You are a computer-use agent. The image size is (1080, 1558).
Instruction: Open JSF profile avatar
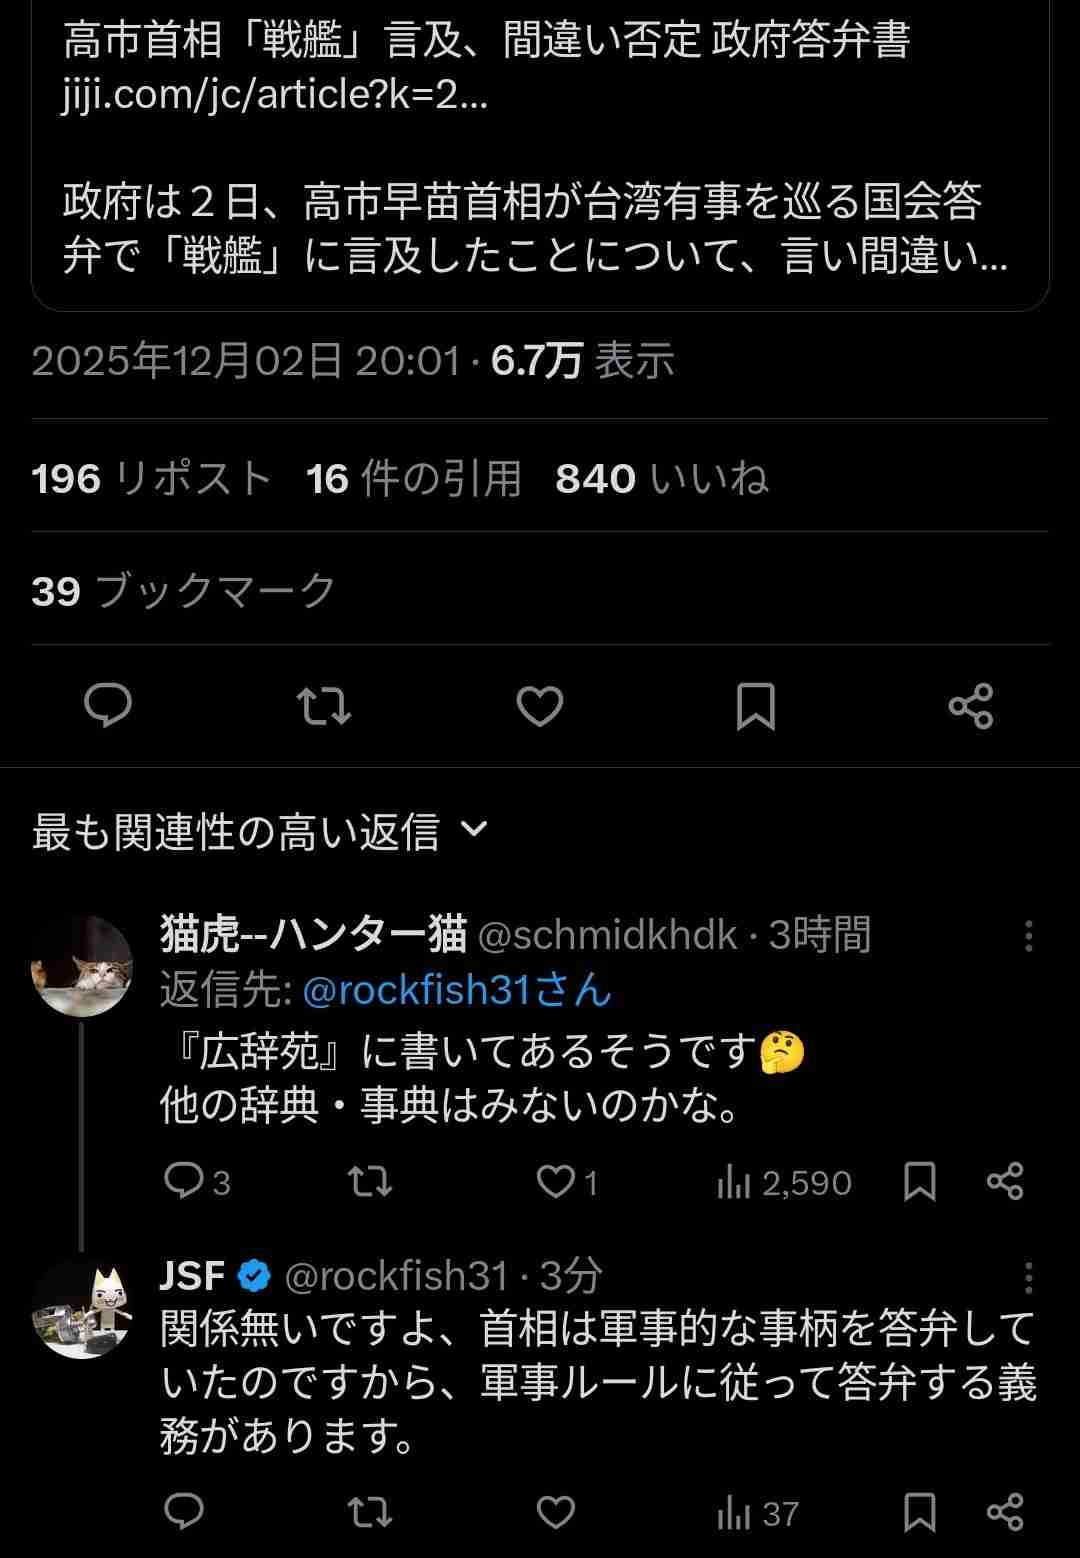(x=82, y=1310)
